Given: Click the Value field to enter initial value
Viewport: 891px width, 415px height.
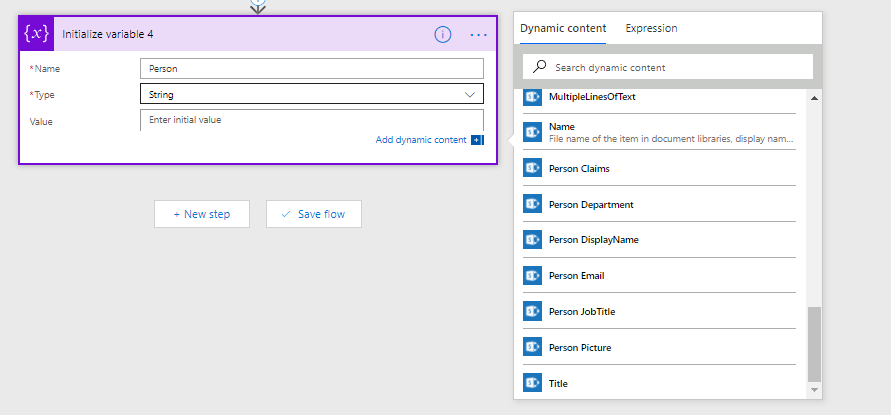Looking at the screenshot, I should pos(312,120).
